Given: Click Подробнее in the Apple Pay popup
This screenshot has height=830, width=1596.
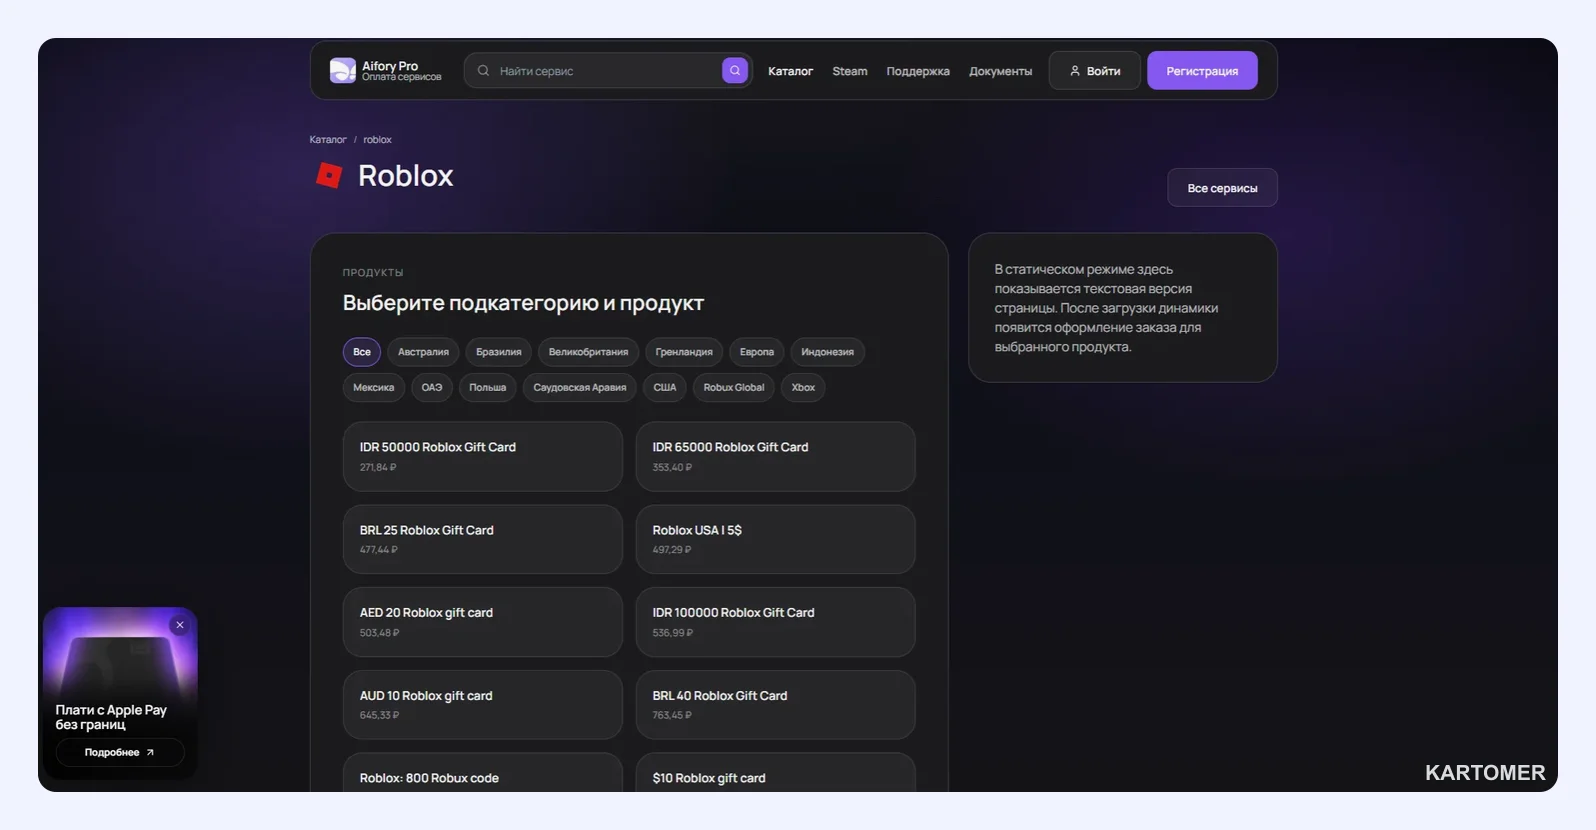Looking at the screenshot, I should click(x=120, y=752).
